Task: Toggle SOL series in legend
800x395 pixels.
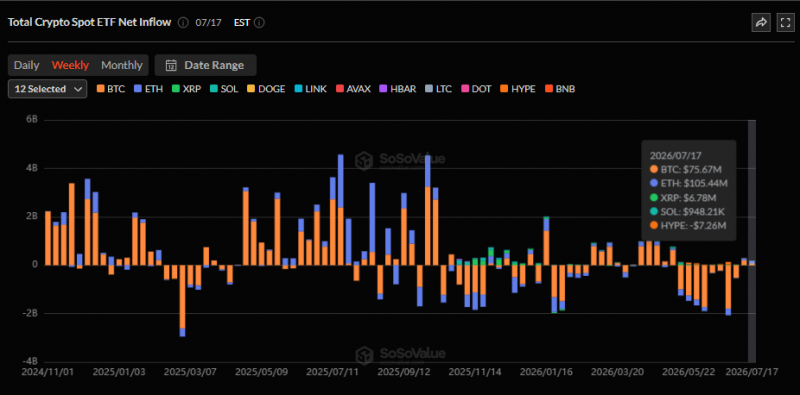Action: (224, 89)
